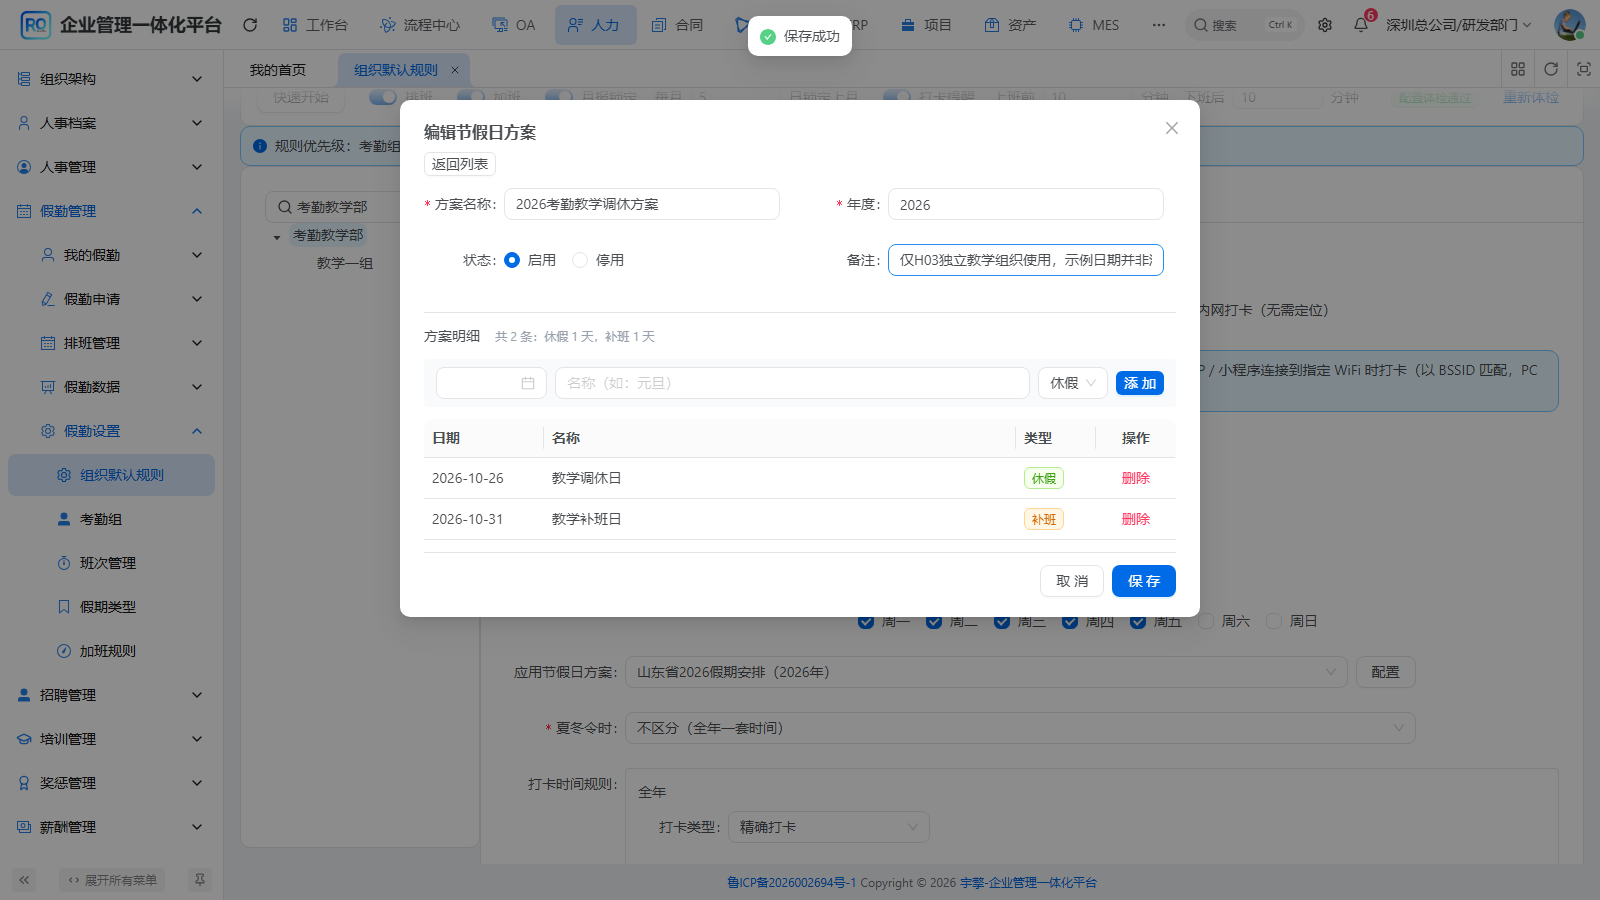Switch to the 我的首页 tab
Image resolution: width=1600 pixels, height=900 pixels.
278,70
